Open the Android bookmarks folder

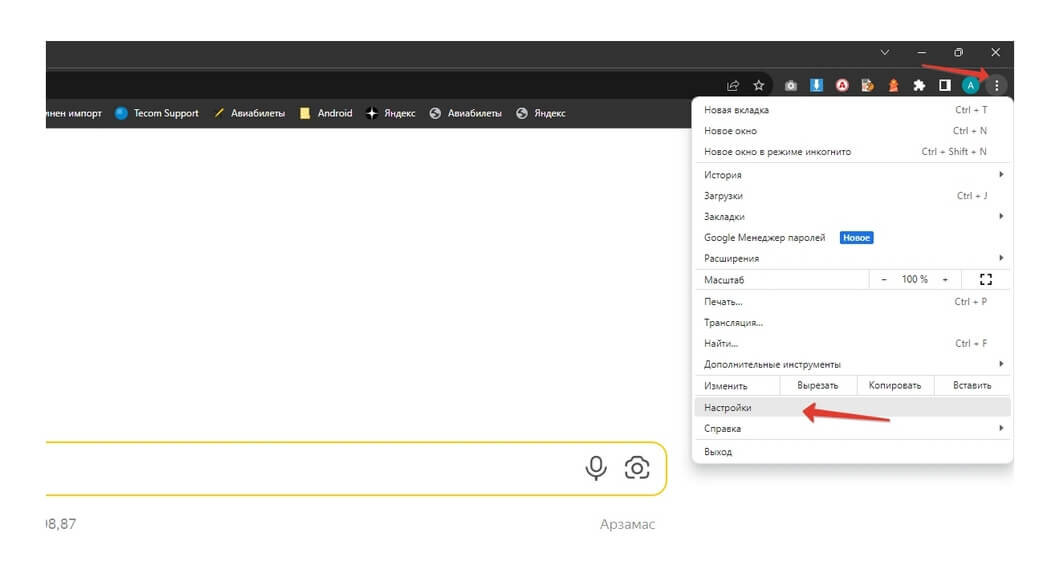pyautogui.click(x=326, y=114)
